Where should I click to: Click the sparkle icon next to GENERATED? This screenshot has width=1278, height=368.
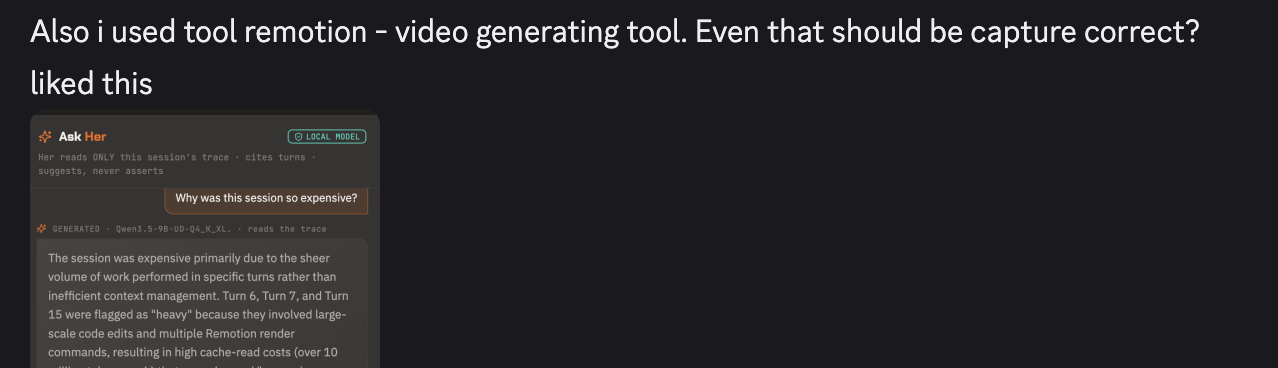43,229
